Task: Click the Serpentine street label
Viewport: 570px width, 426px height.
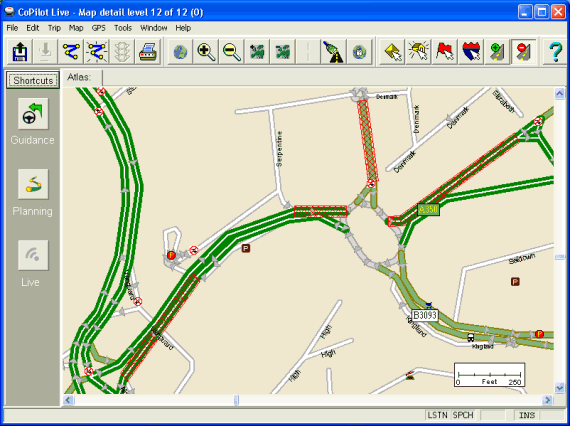Action: 279,149
